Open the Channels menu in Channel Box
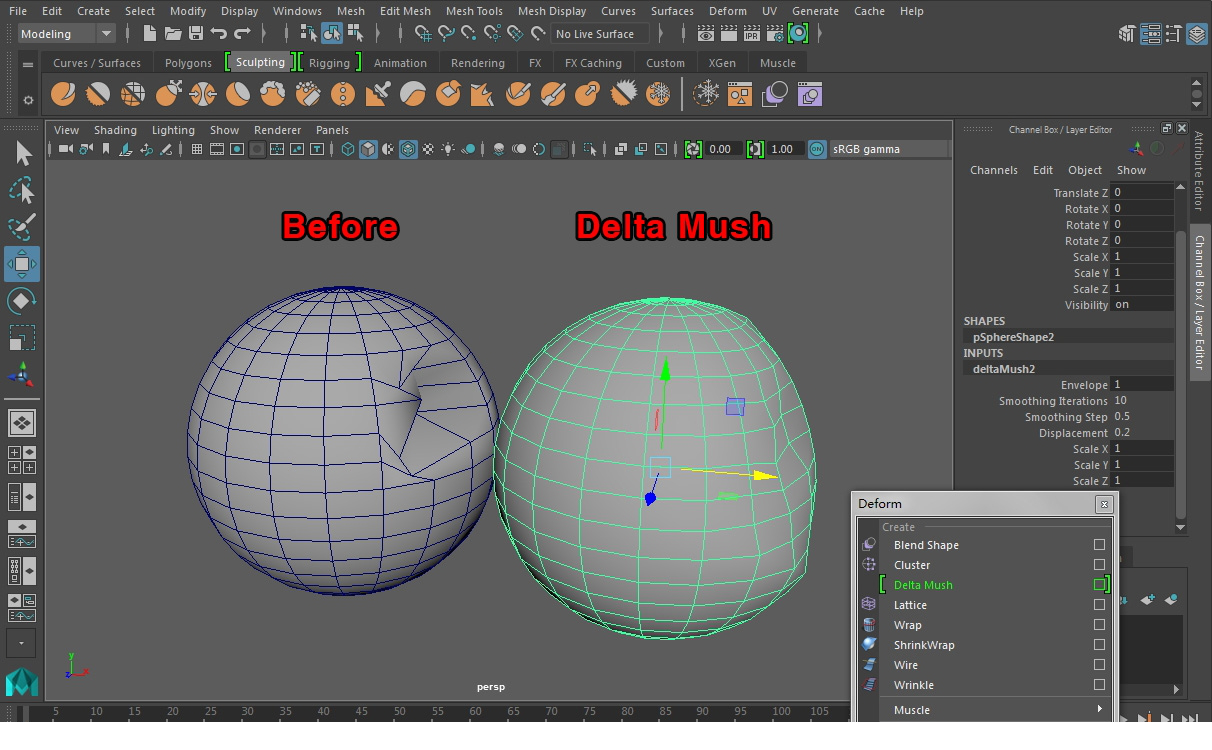The image size is (1212, 750). (x=994, y=170)
